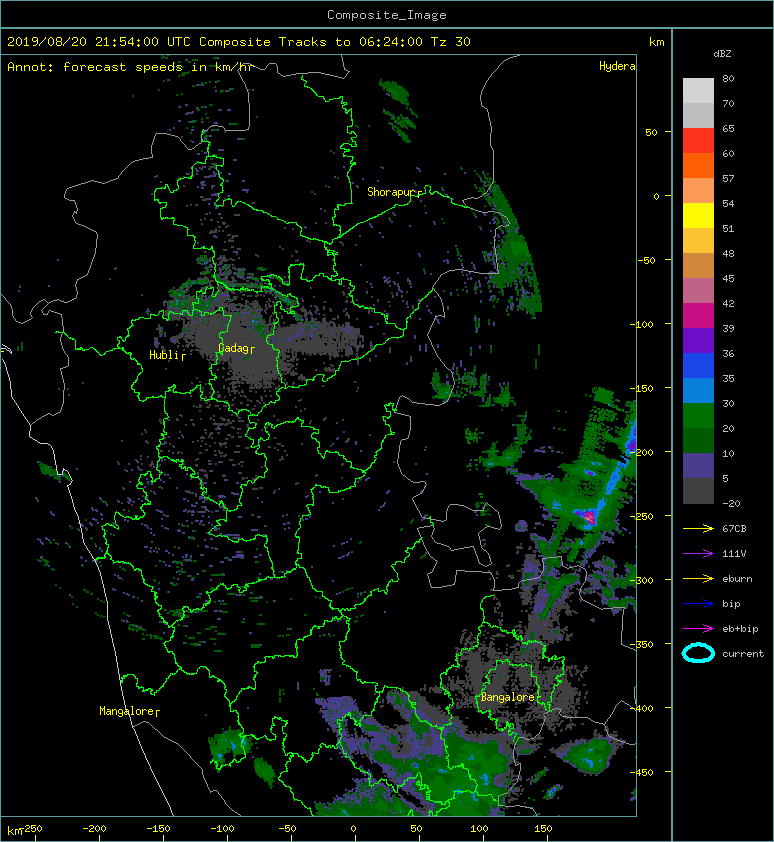Screen dimensions: 774x842
Task: Click the Composite_Image title text
Action: (387, 15)
